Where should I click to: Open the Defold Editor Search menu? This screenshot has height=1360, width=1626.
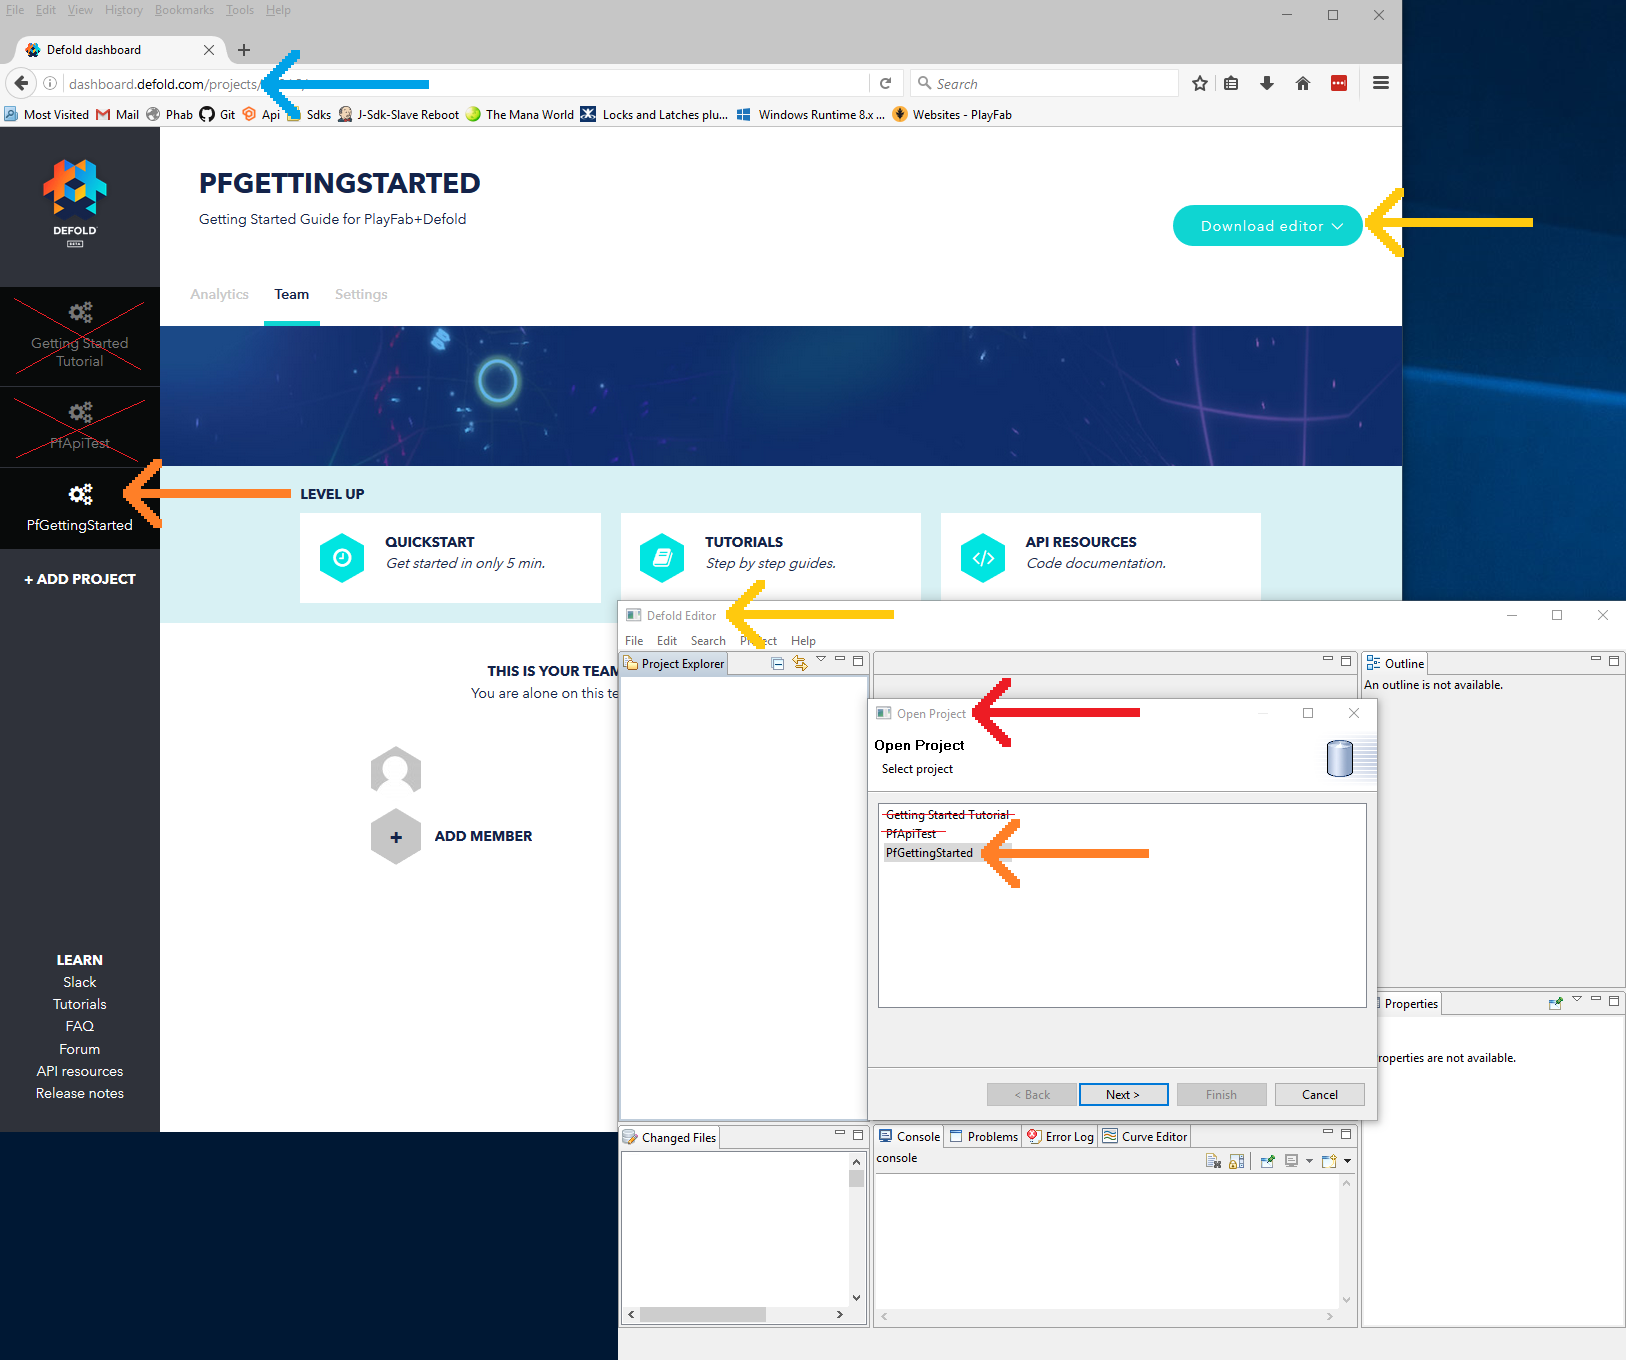click(x=708, y=641)
